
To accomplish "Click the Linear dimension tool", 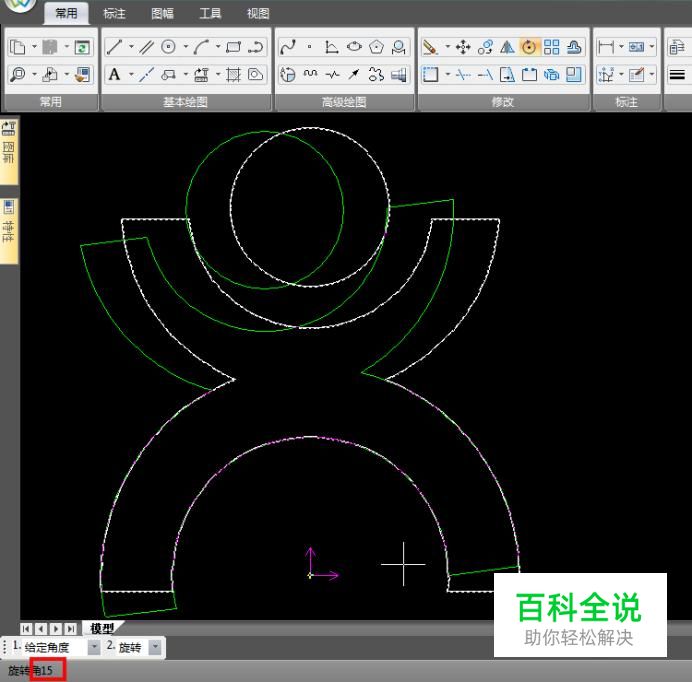I will pos(606,47).
